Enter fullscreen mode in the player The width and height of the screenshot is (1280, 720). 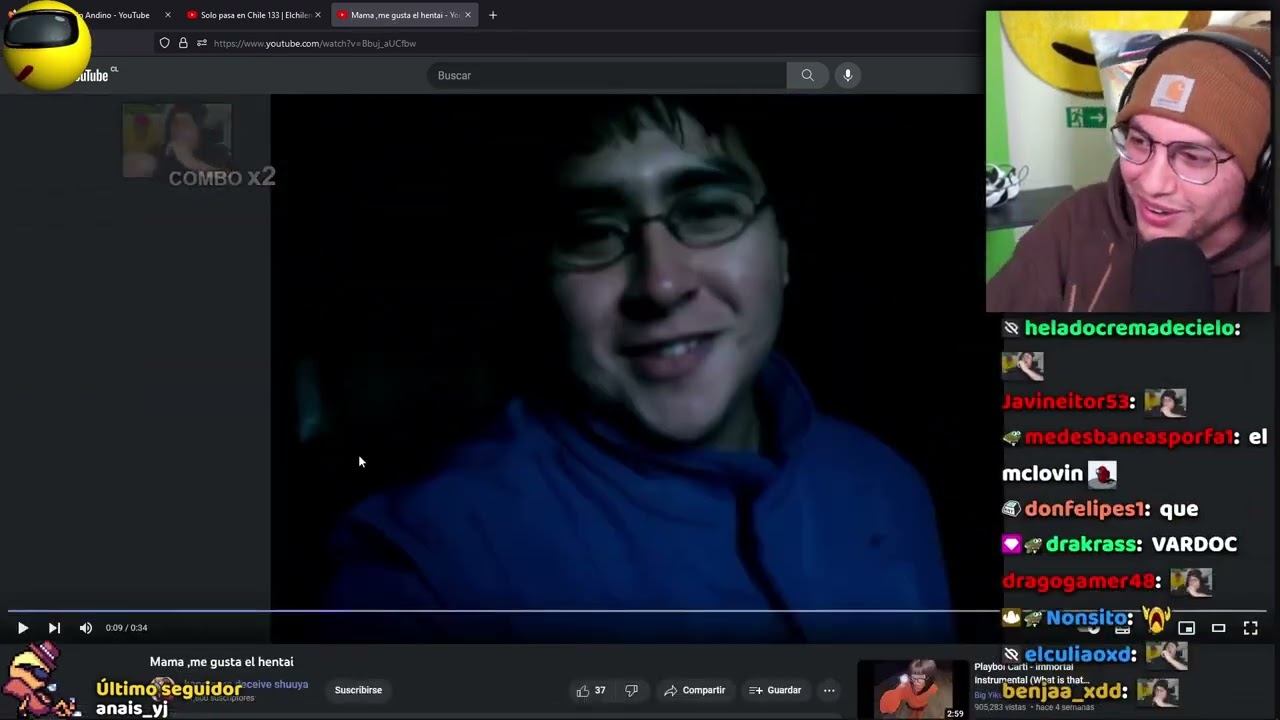[x=1250, y=628]
